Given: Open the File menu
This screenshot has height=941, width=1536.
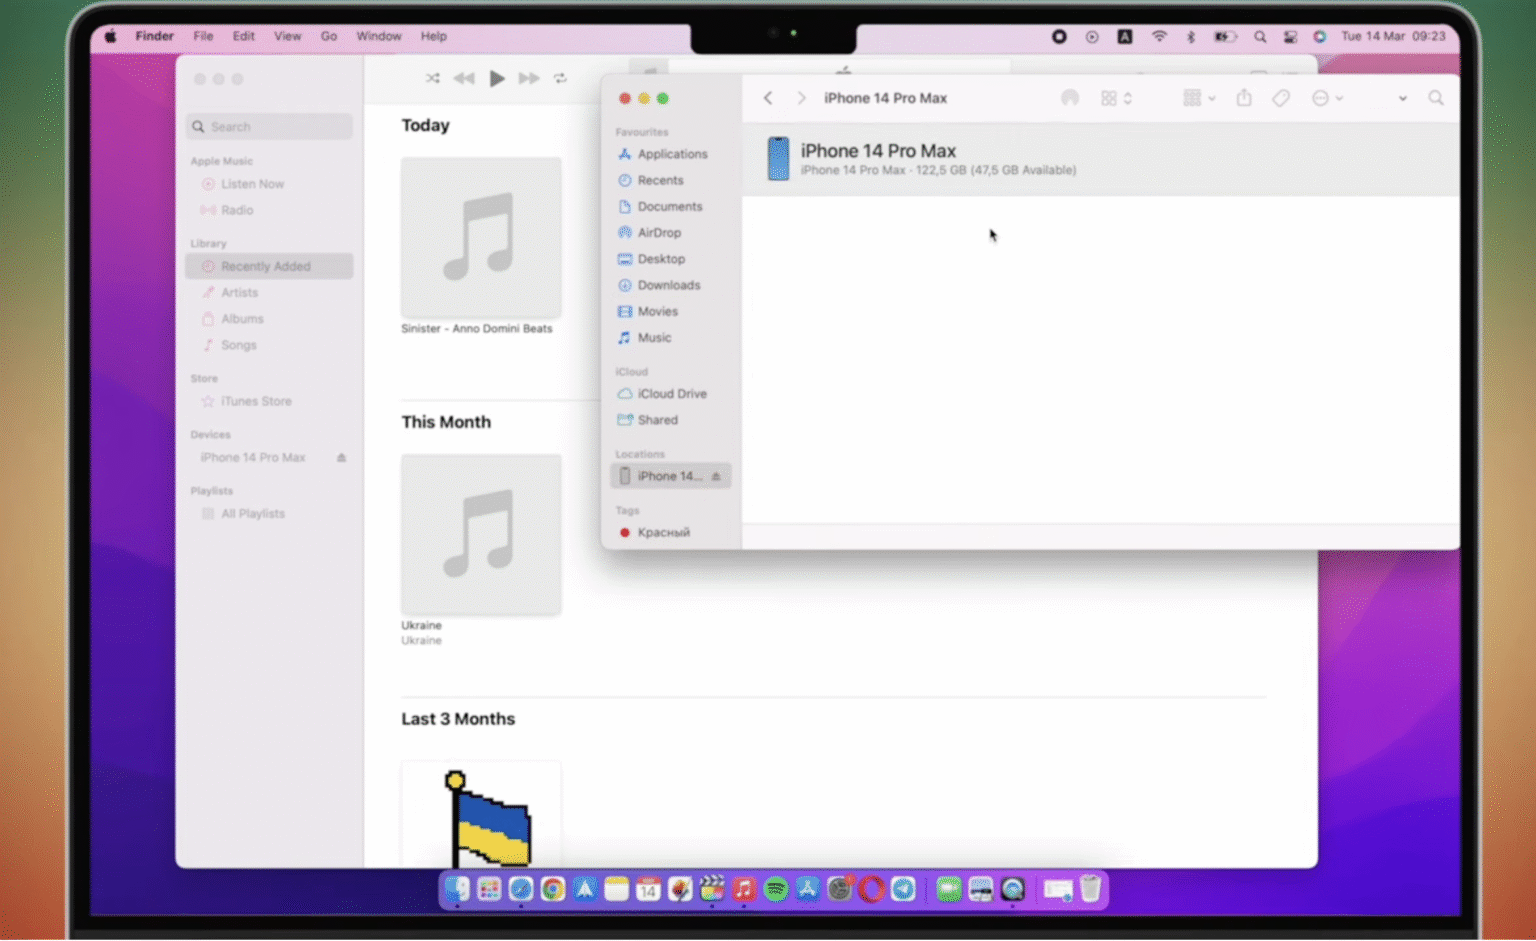Looking at the screenshot, I should point(203,36).
